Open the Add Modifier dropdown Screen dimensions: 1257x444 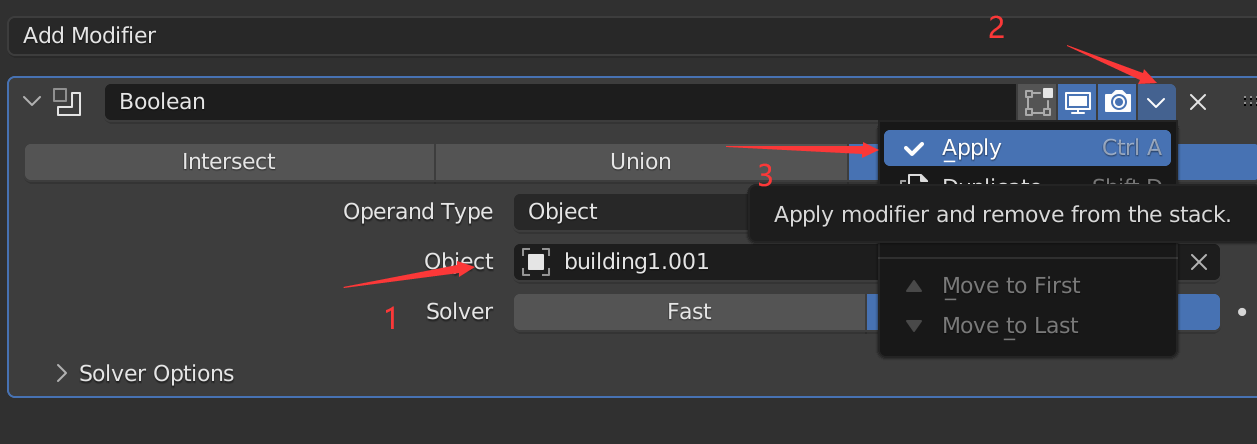tap(628, 36)
